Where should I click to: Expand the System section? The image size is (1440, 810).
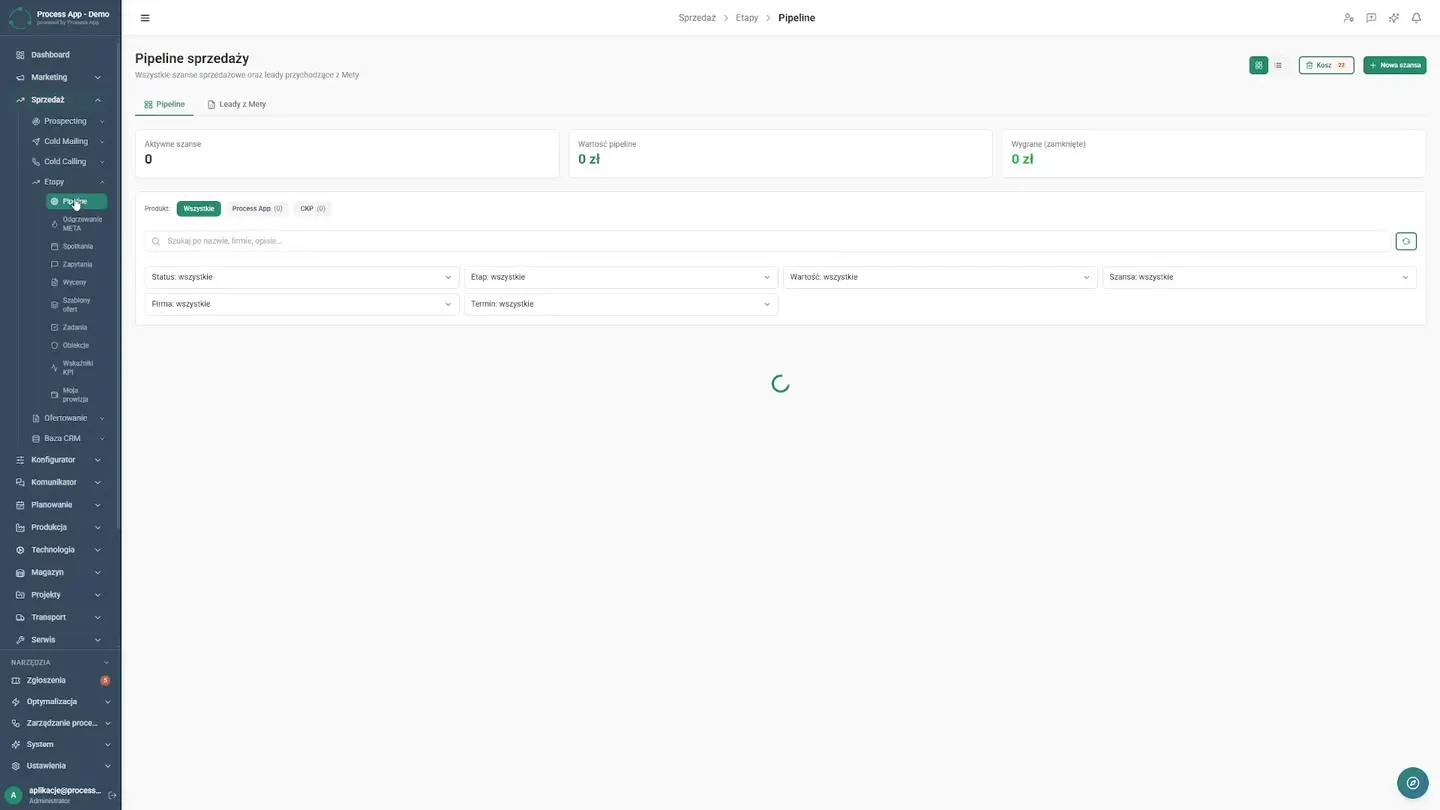click(x=60, y=744)
